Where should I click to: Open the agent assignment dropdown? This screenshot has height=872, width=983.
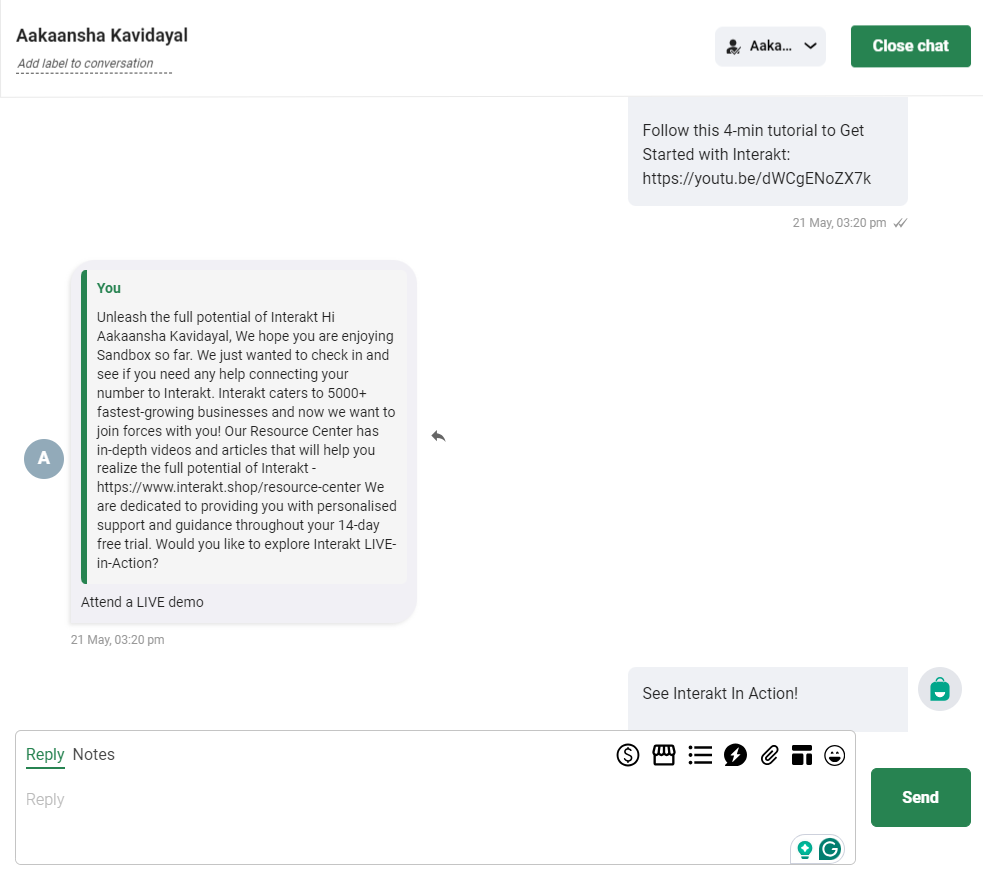click(x=770, y=46)
